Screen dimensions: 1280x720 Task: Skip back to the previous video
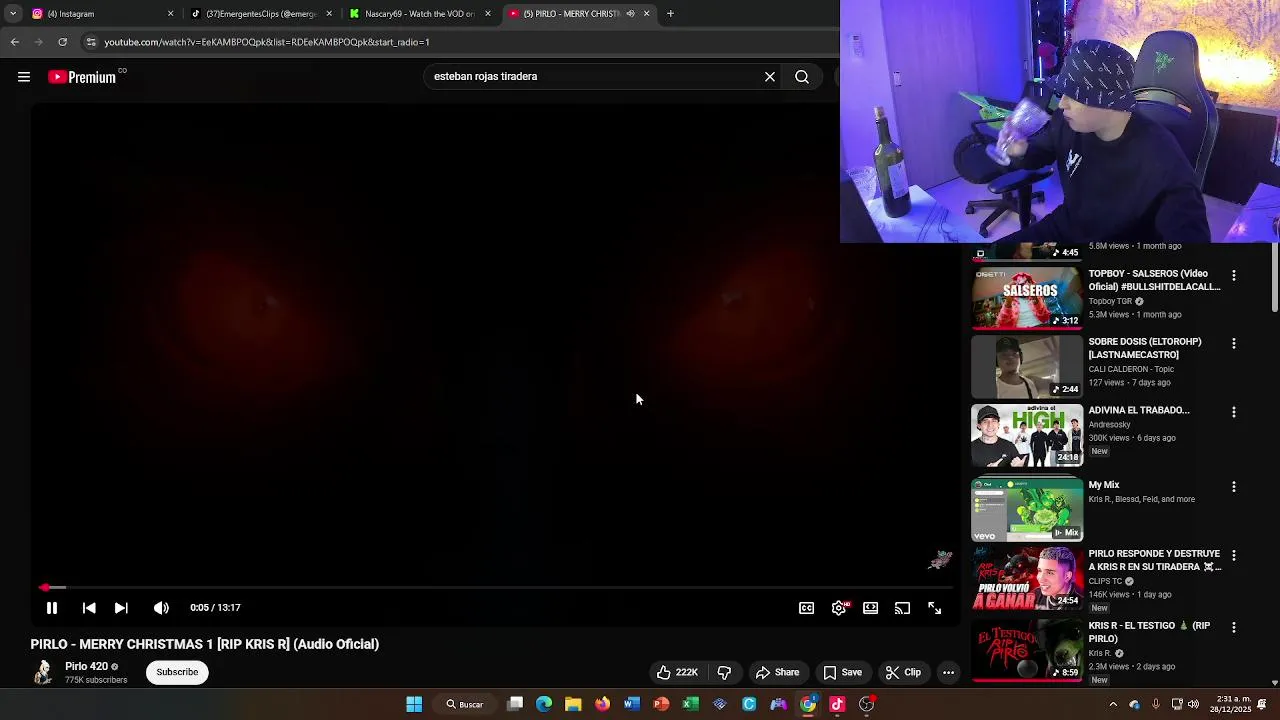[89, 608]
